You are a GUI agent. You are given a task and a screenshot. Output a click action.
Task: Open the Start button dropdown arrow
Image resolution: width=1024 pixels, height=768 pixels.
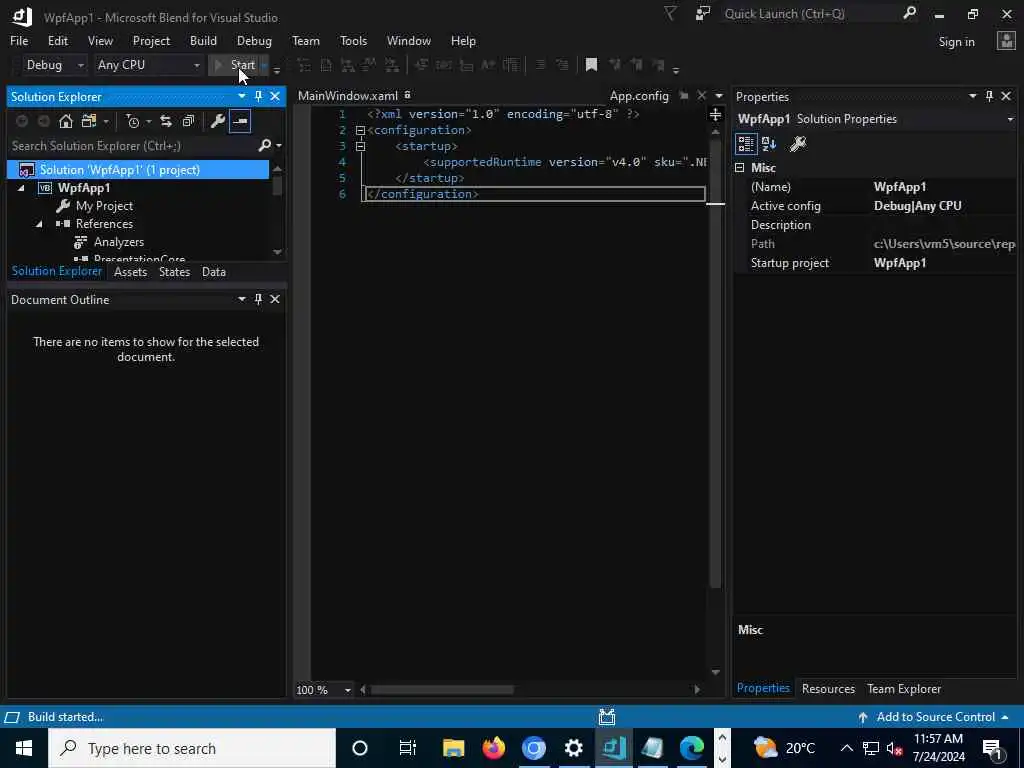pyautogui.click(x=264, y=65)
